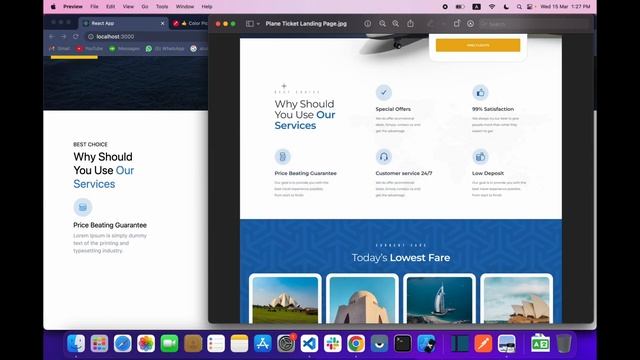Open the Window menu
Viewport: 640px width, 360px height.
184,7
